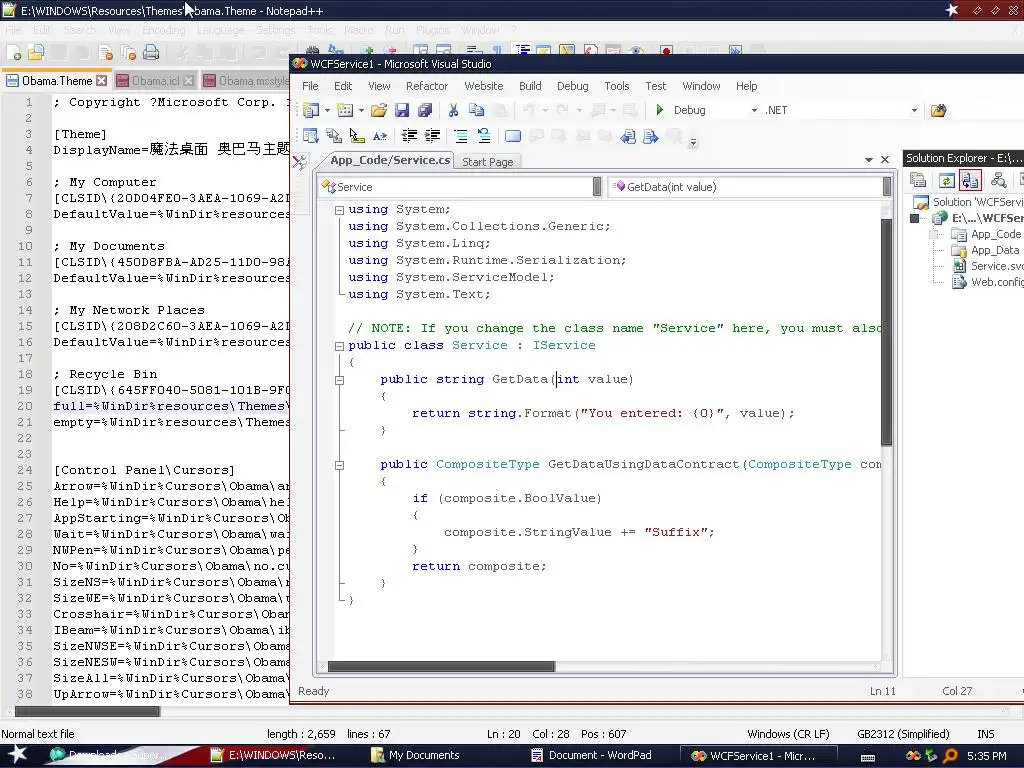Image resolution: width=1024 pixels, height=768 pixels.
Task: Open My Documents taskbar button
Action: tap(424, 755)
